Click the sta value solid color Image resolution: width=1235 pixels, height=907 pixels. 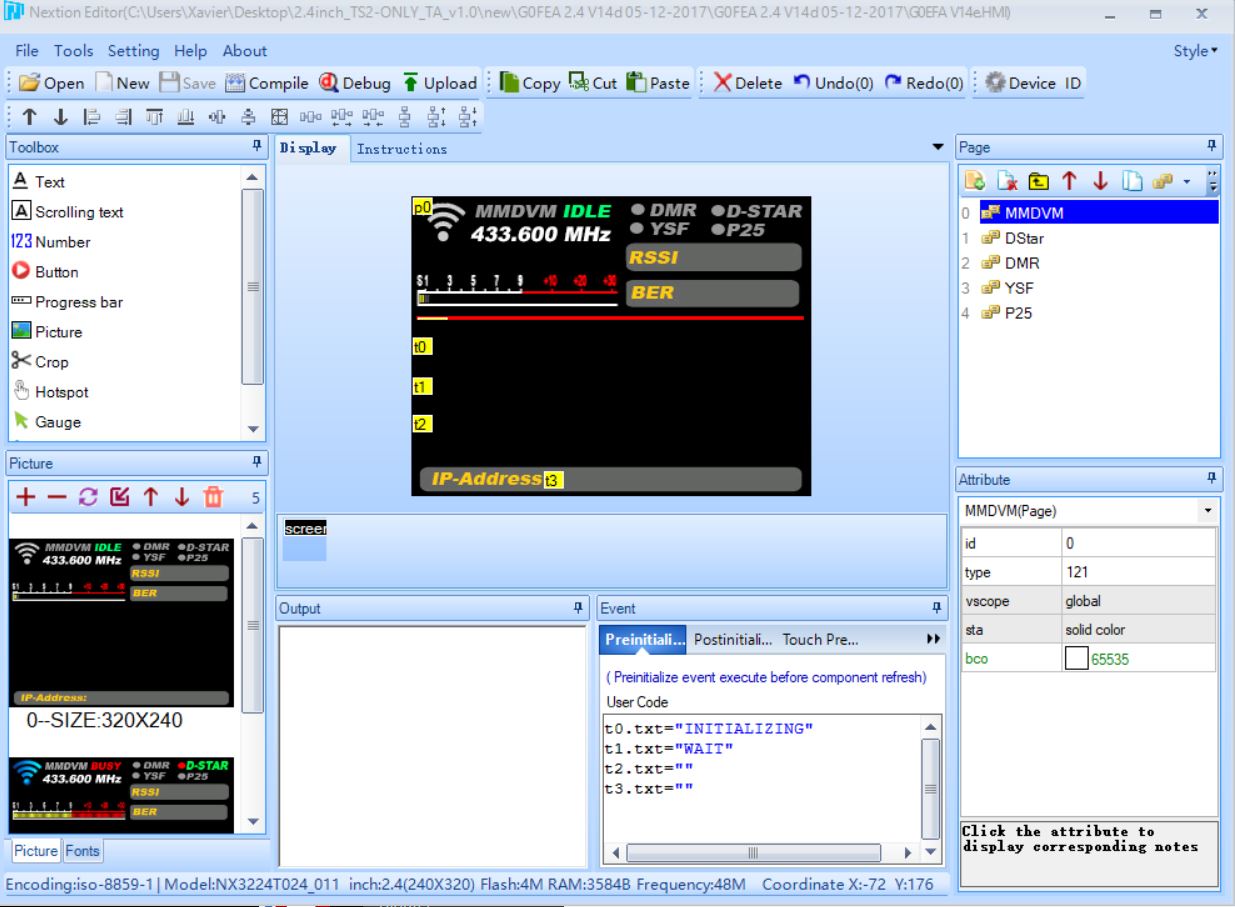pos(1138,630)
